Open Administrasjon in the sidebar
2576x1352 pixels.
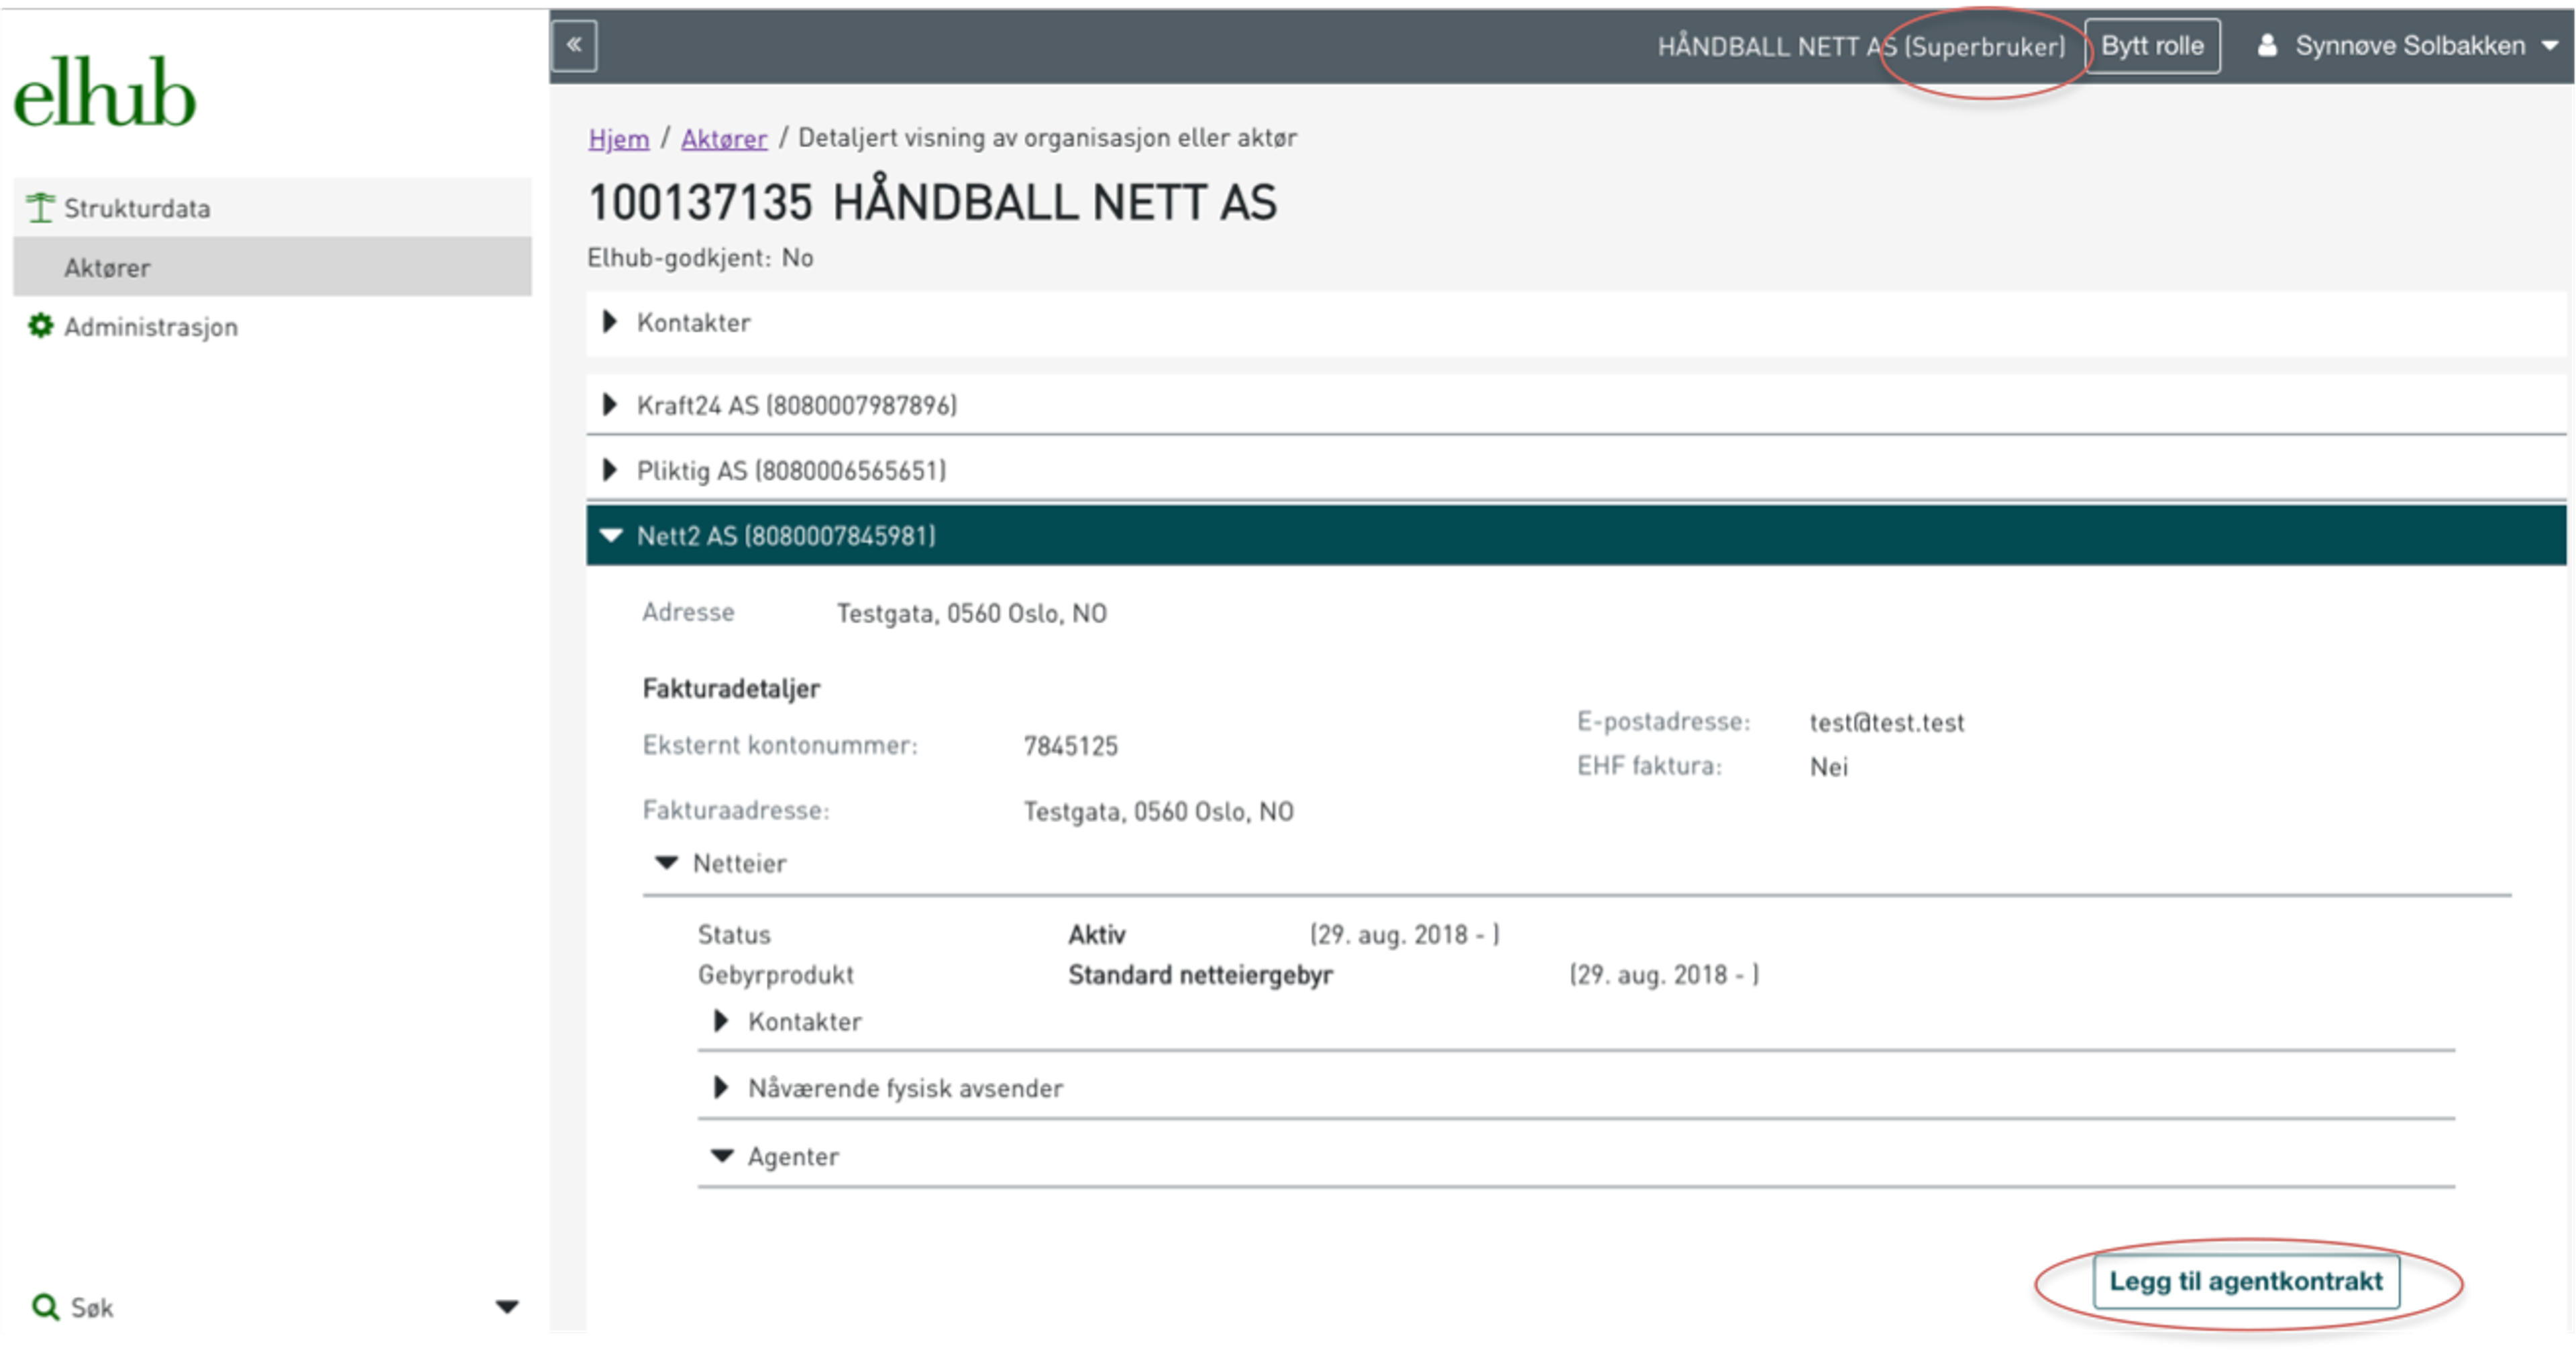[x=151, y=327]
